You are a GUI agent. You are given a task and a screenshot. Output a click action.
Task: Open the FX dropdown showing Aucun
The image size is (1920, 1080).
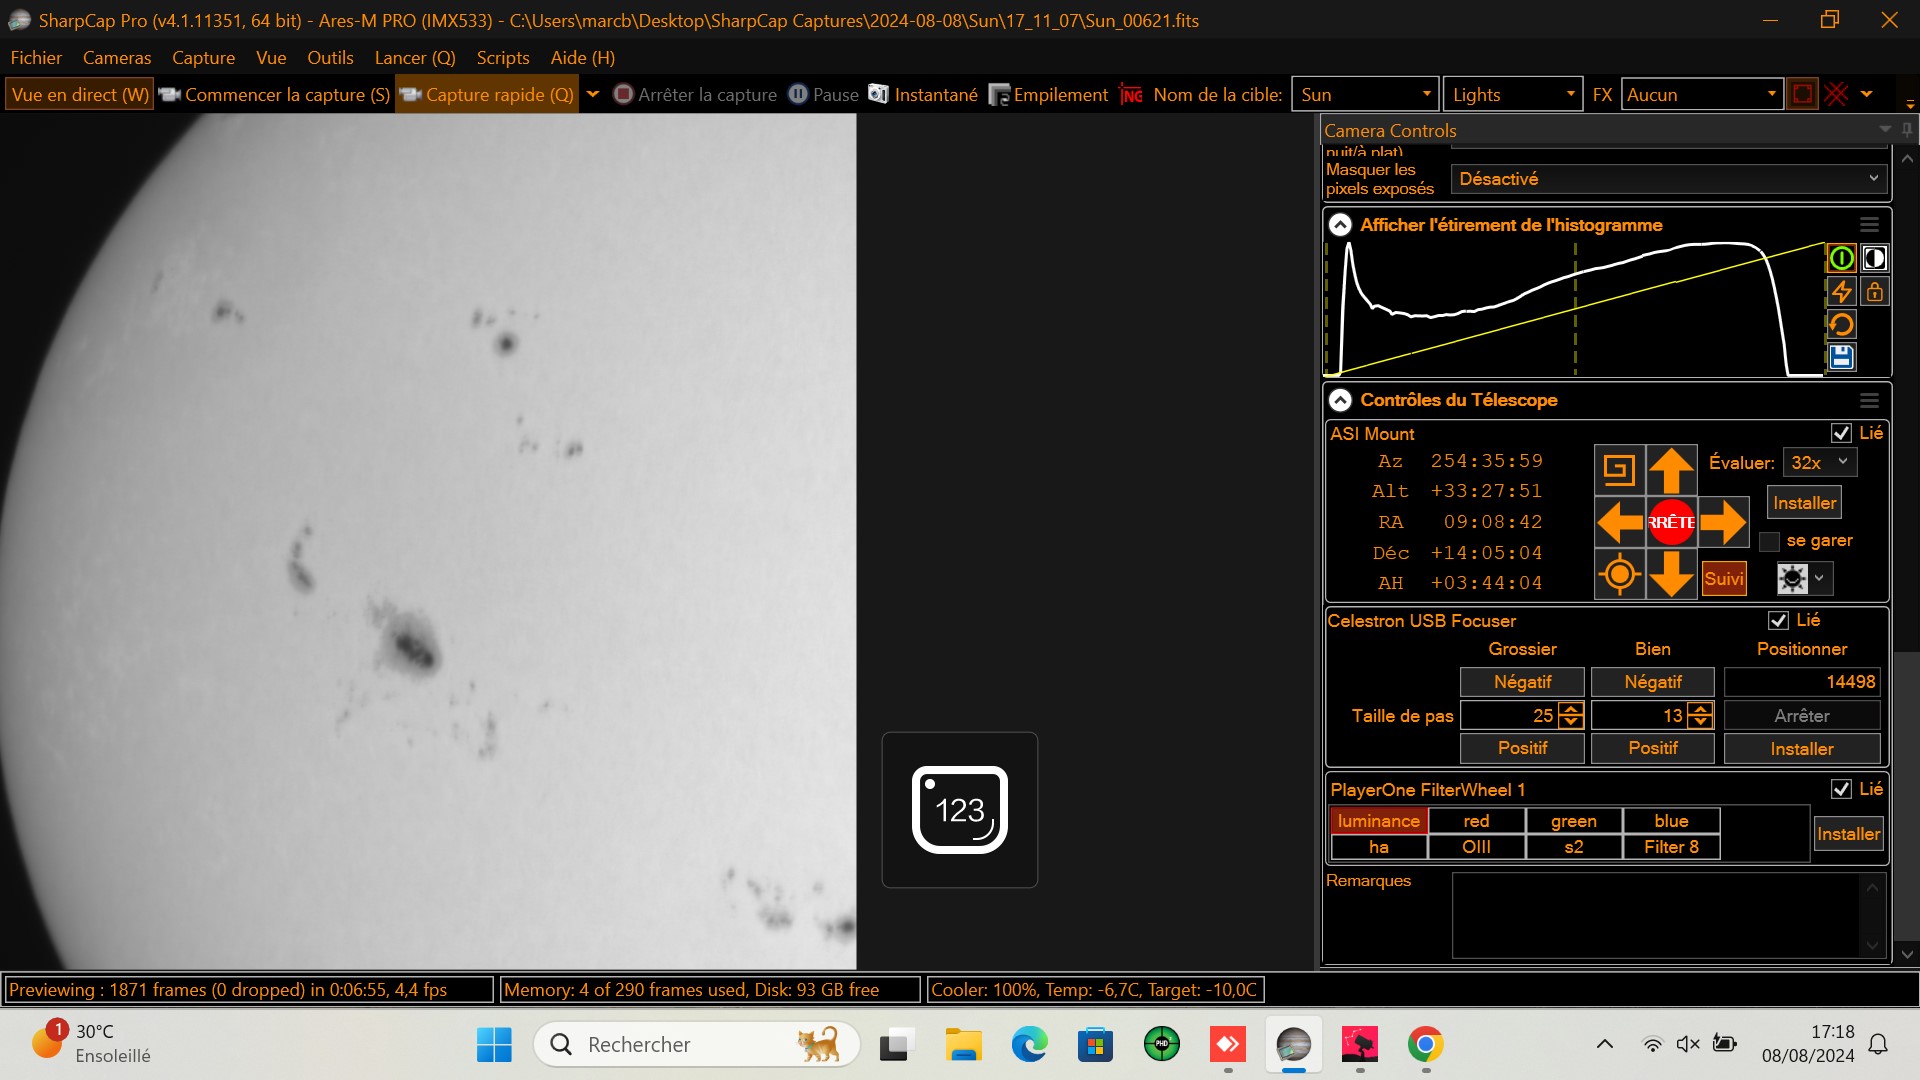1702,94
